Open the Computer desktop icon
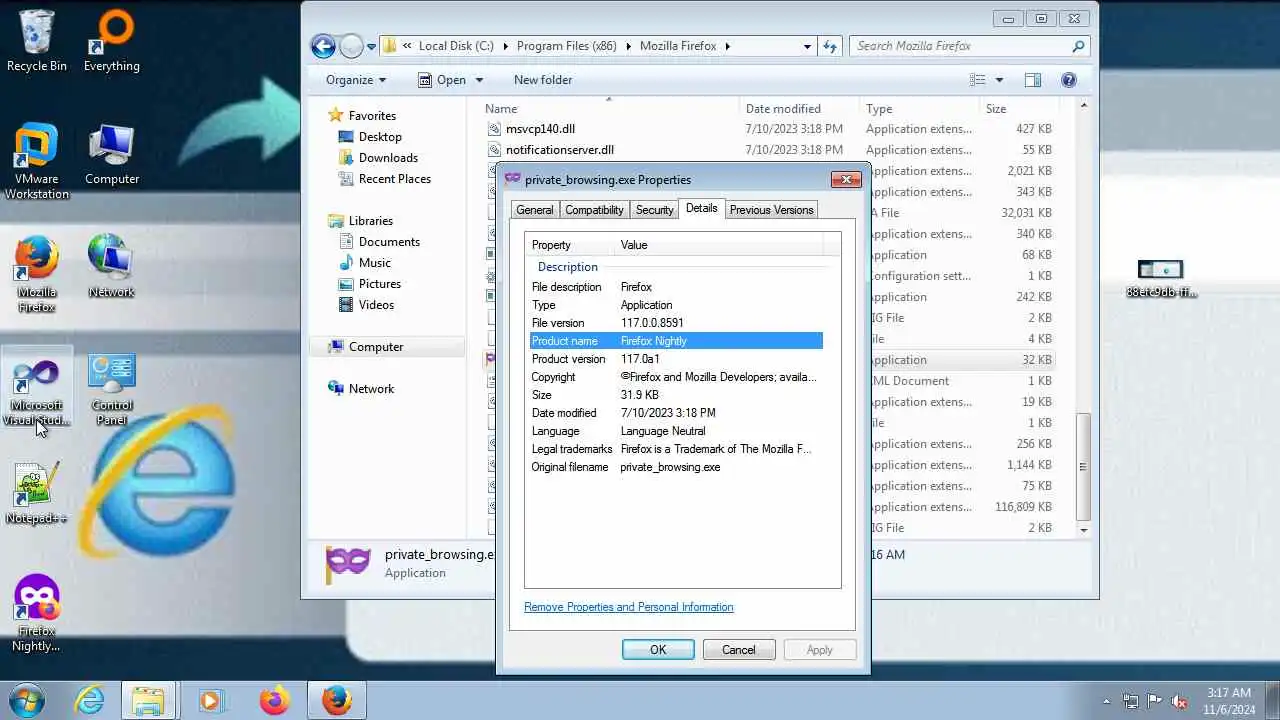 coord(111,155)
